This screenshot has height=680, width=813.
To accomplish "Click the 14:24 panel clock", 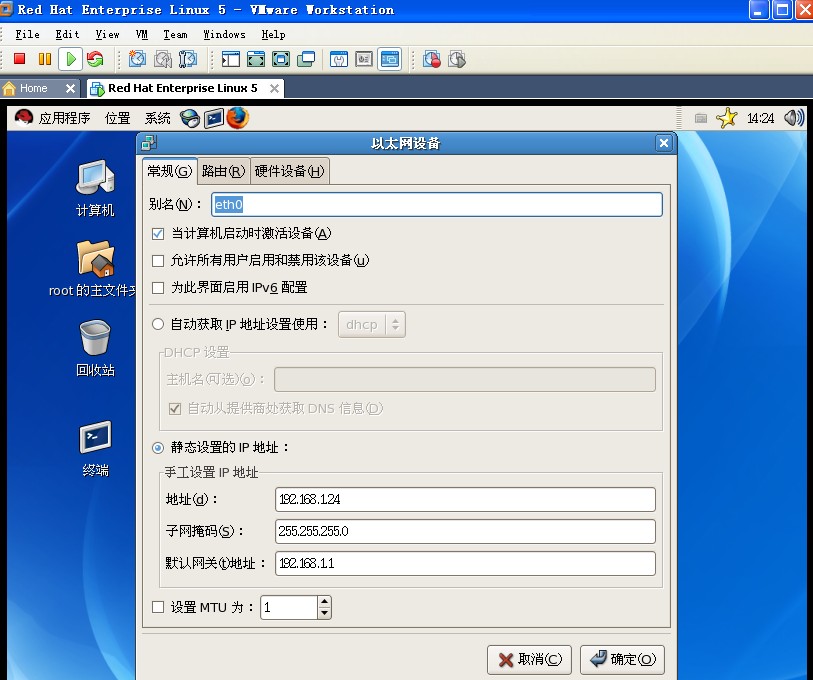I will [760, 118].
